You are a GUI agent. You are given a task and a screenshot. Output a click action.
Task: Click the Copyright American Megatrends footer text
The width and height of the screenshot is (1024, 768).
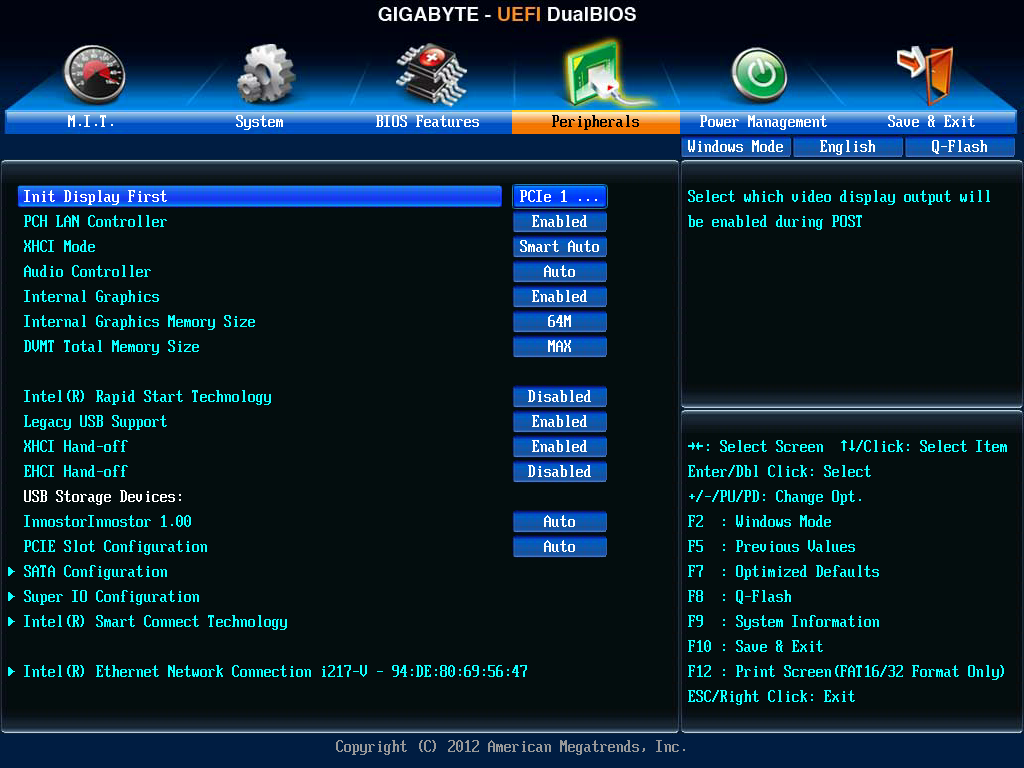(x=511, y=747)
